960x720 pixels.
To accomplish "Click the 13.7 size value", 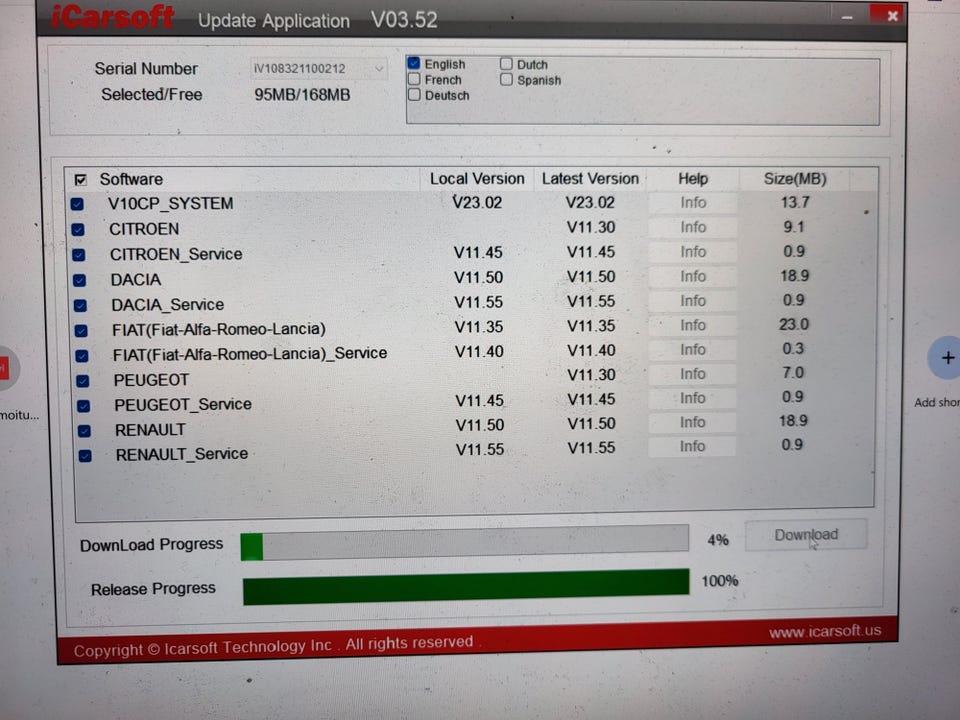I will (x=795, y=202).
